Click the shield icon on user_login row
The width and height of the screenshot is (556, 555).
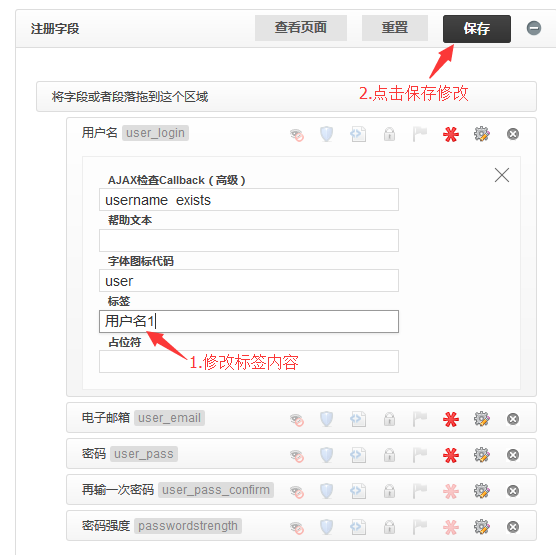(326, 134)
